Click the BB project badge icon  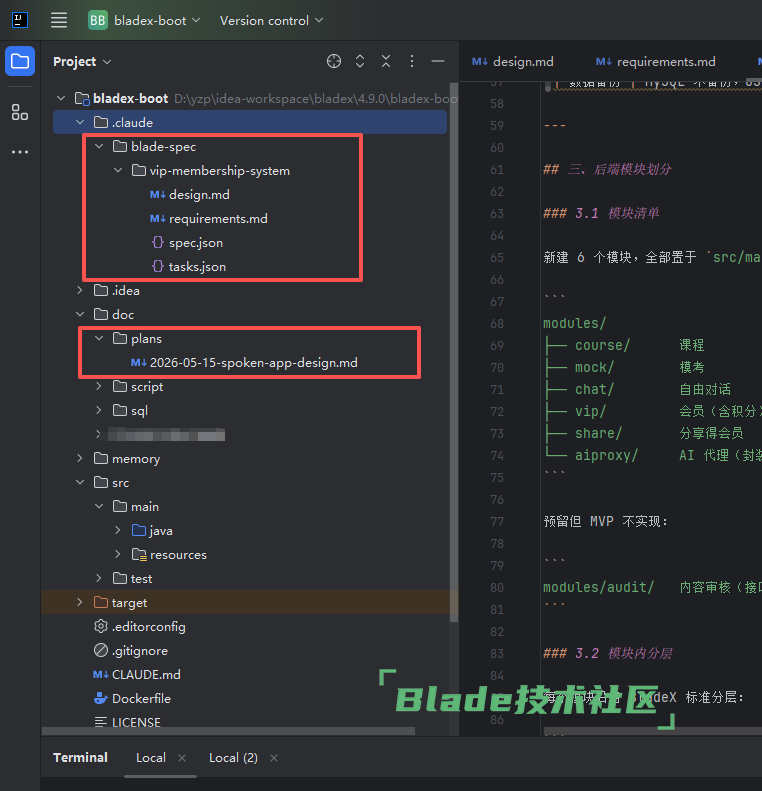(x=98, y=20)
